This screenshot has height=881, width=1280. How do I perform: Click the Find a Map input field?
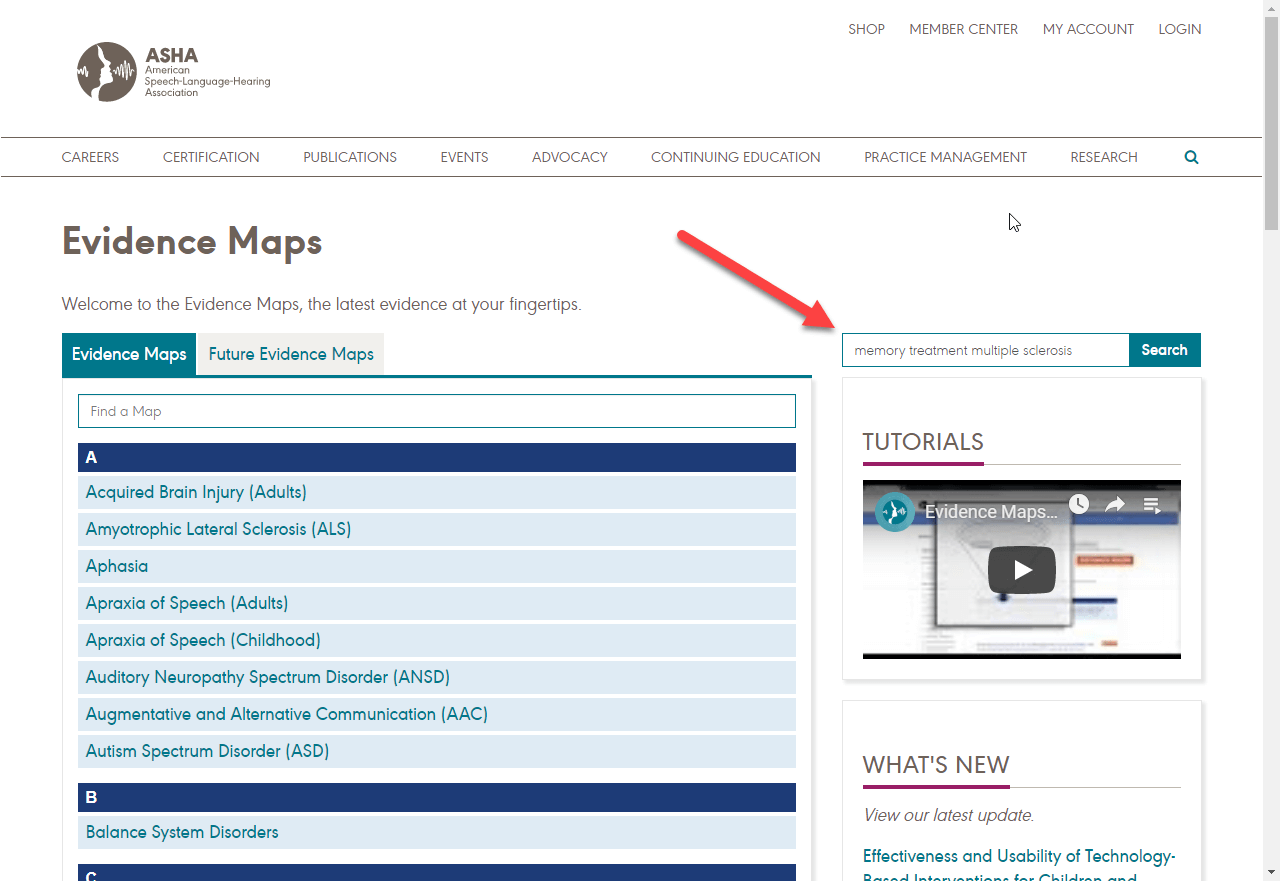coord(436,411)
